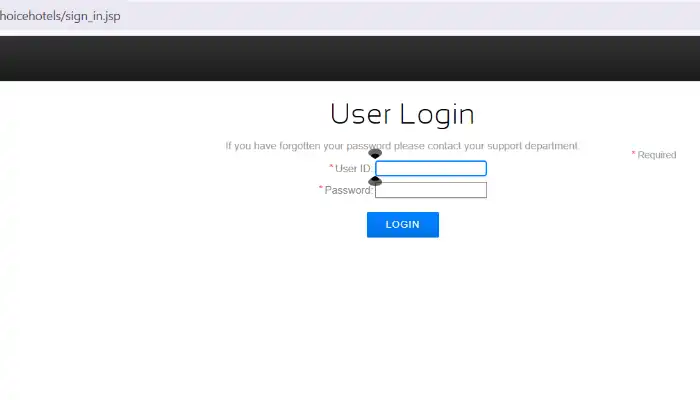The height and width of the screenshot is (400, 700).
Task: Click the 'Password:' field label
Action: [x=348, y=190]
